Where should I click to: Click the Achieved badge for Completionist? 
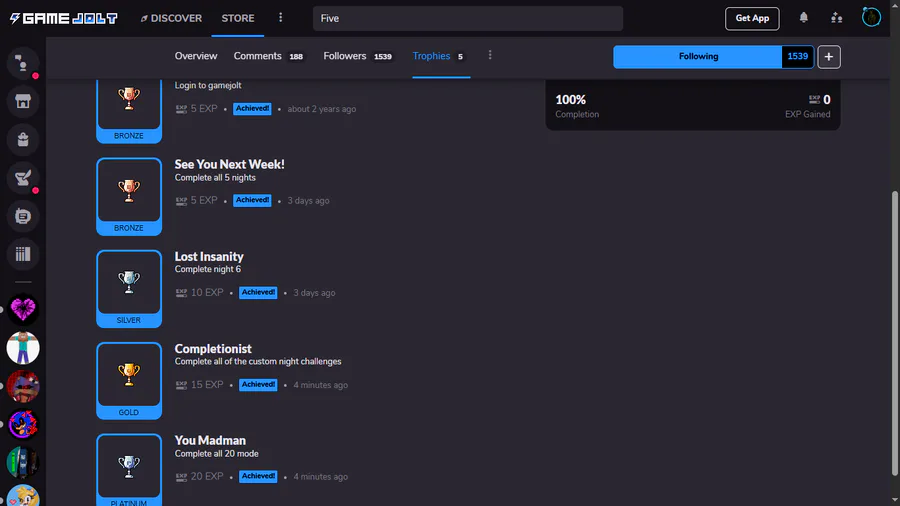(258, 385)
